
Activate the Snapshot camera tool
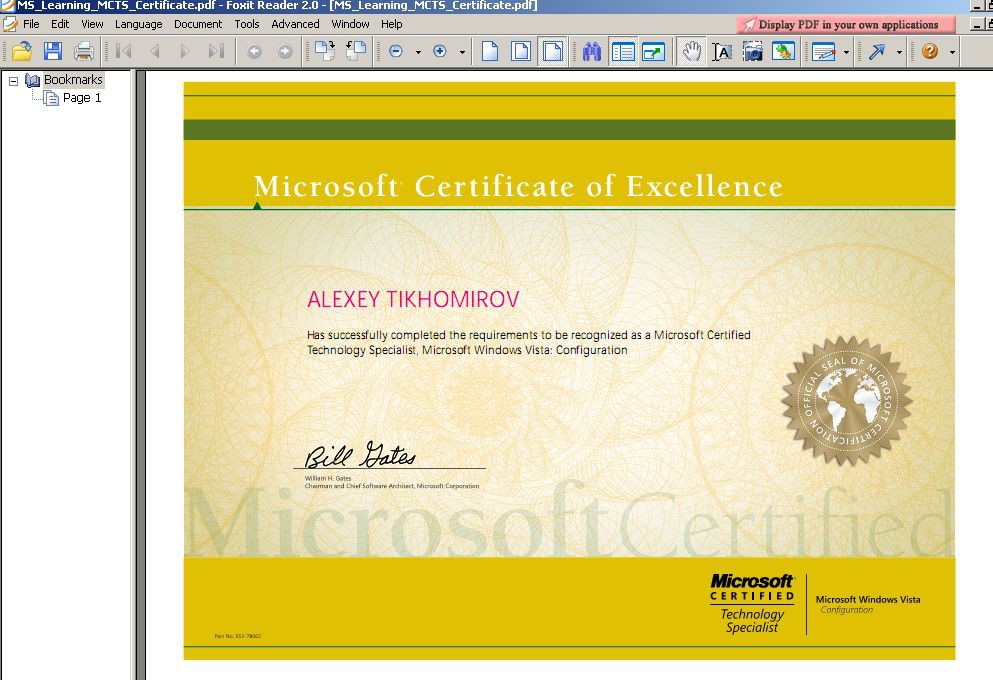pos(752,51)
